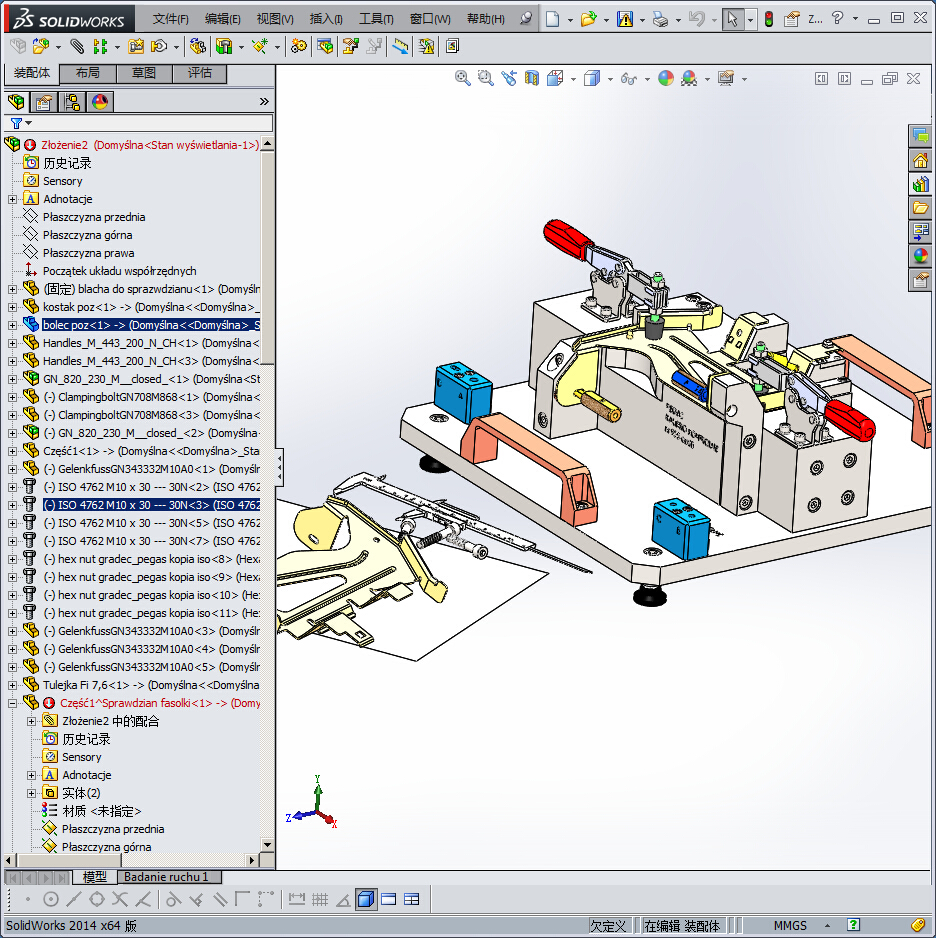Expand the kostak poz<1> component
The height and width of the screenshot is (938, 936).
tap(12, 307)
